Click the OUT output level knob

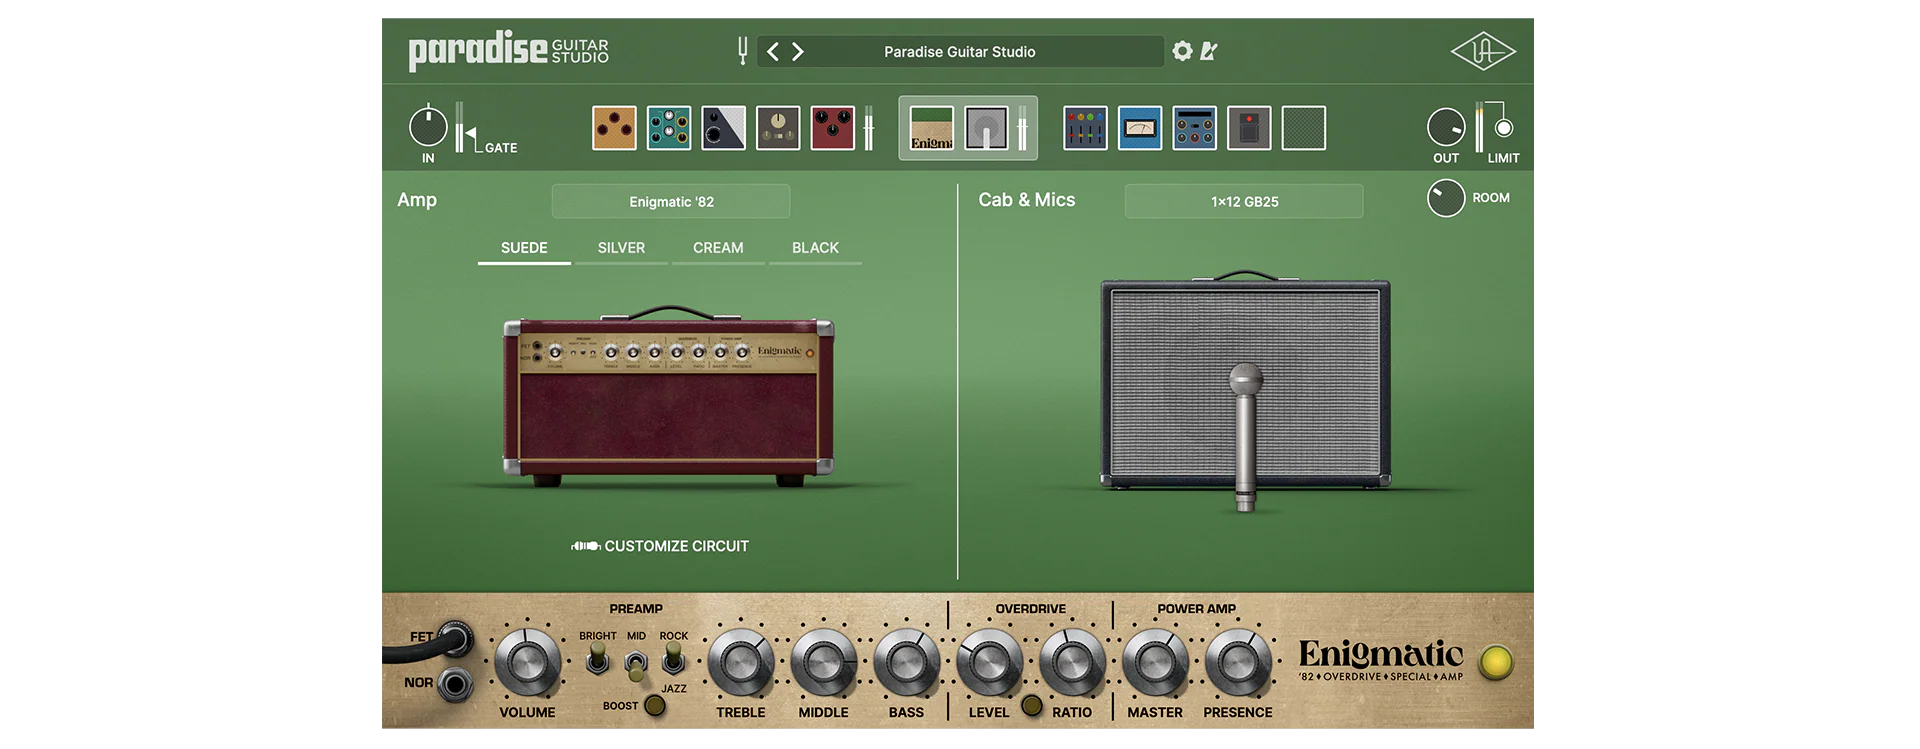tap(1446, 128)
